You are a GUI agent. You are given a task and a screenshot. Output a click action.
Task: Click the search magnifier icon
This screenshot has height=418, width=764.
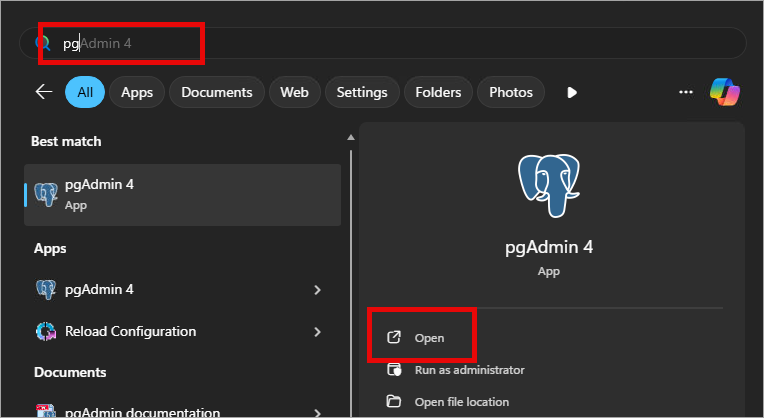[42, 43]
